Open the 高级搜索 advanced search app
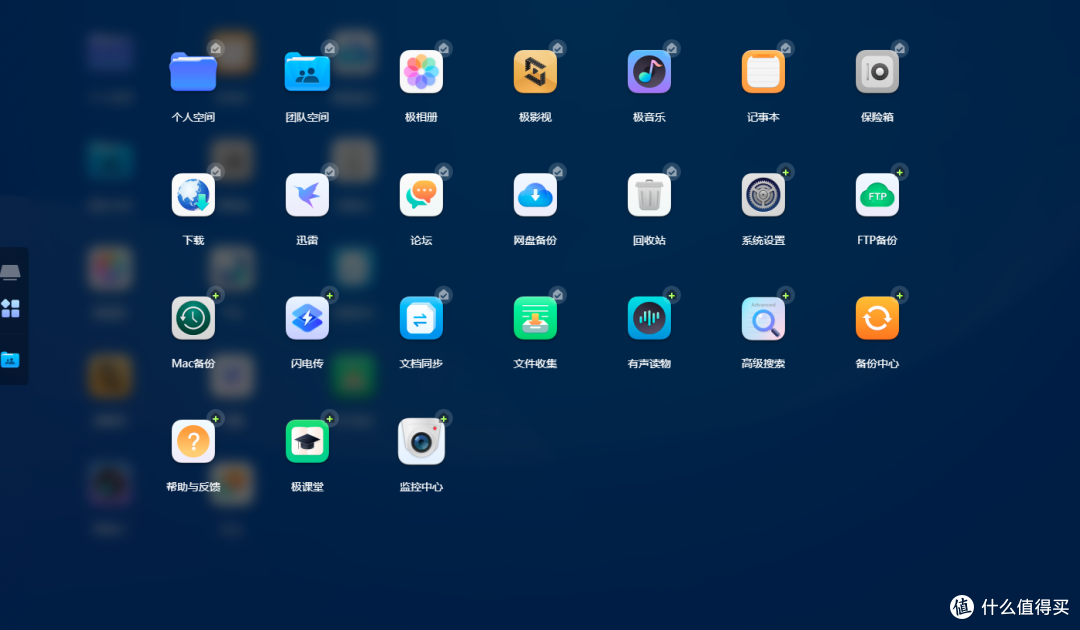 coord(763,318)
